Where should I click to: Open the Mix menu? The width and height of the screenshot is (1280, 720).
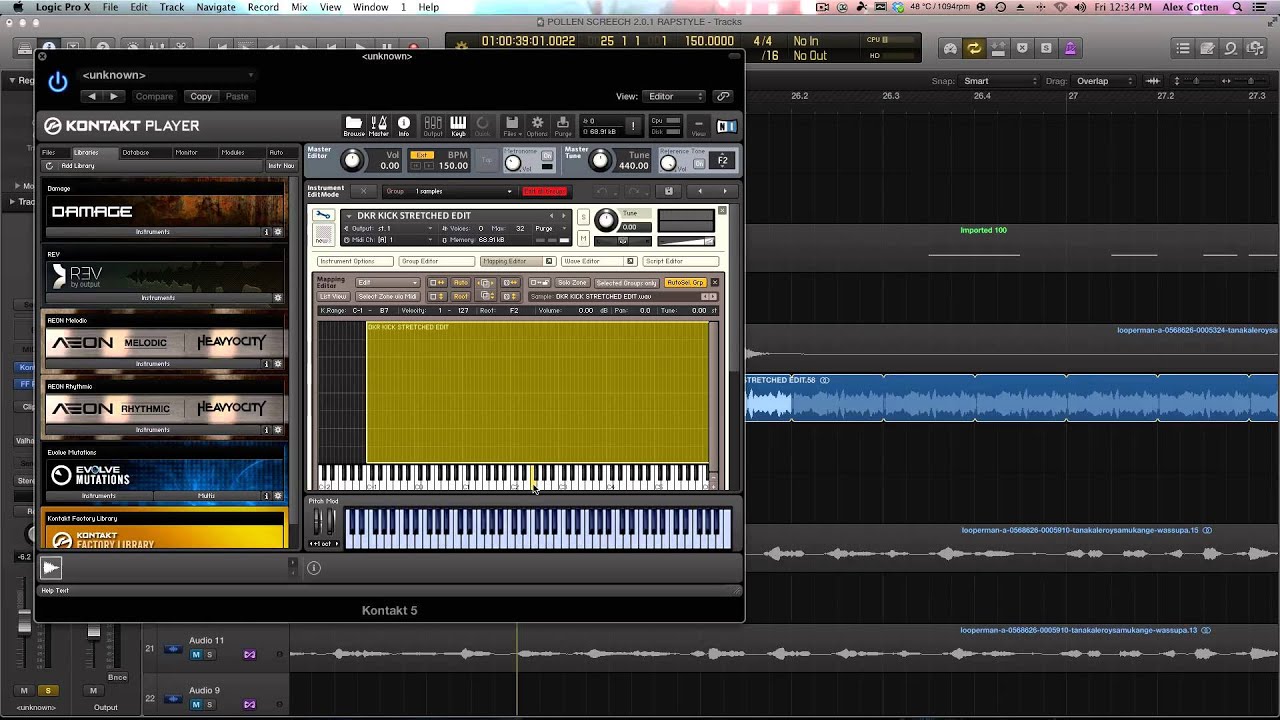[299, 7]
